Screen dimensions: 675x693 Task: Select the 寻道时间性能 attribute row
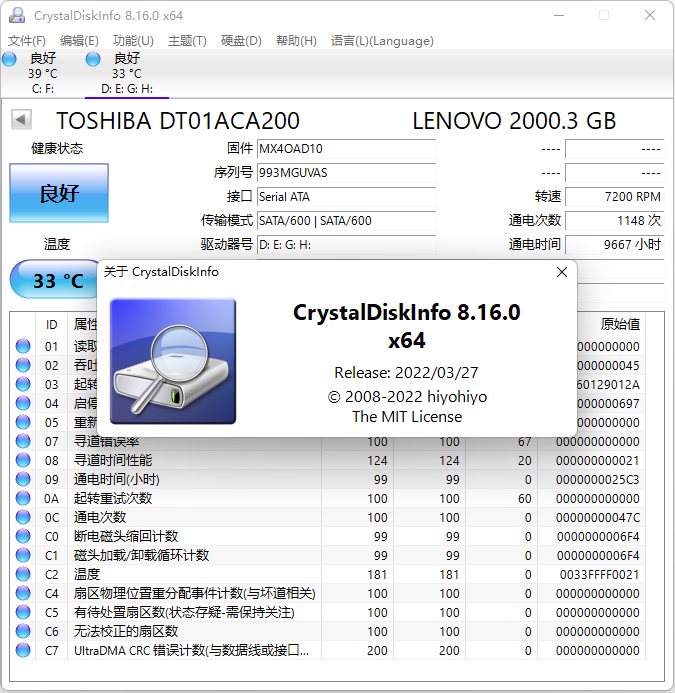click(328, 460)
